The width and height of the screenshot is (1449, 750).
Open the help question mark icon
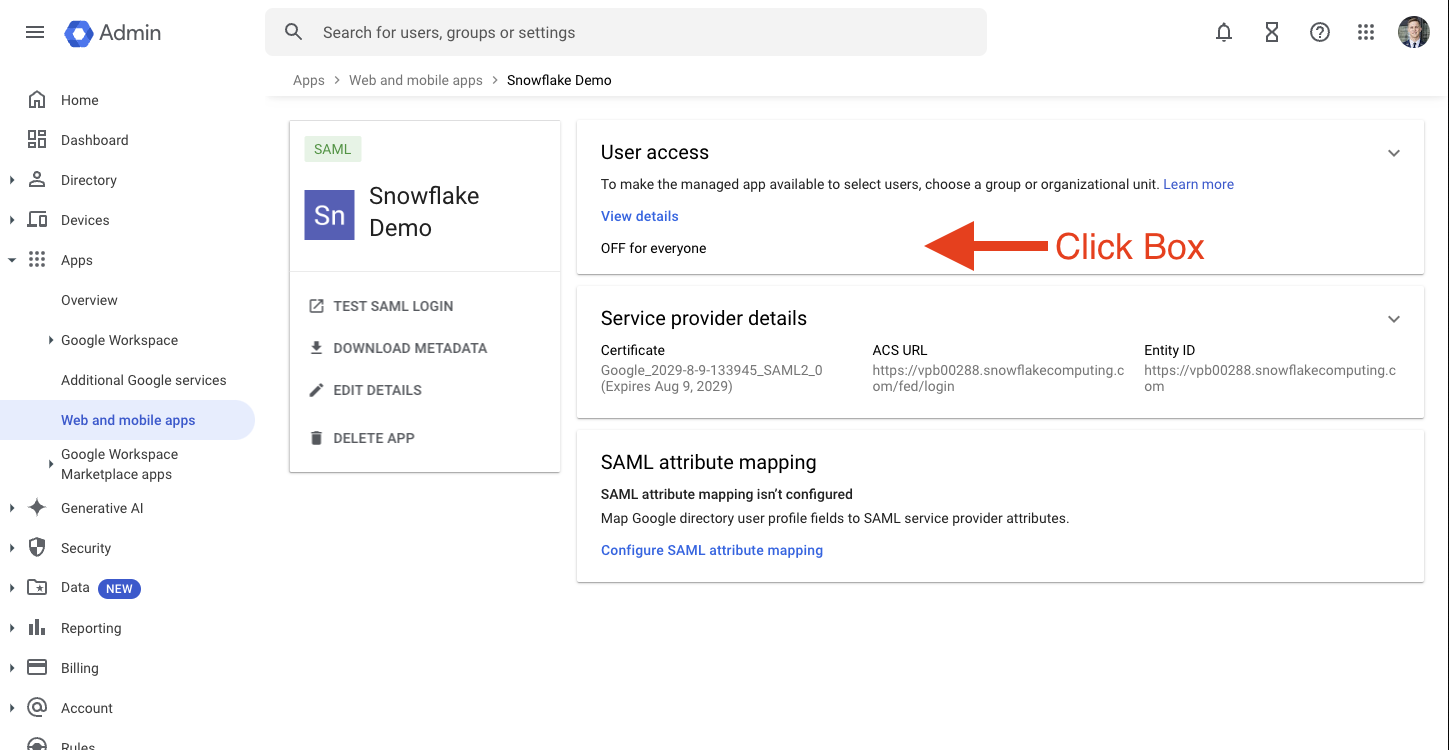tap(1320, 32)
